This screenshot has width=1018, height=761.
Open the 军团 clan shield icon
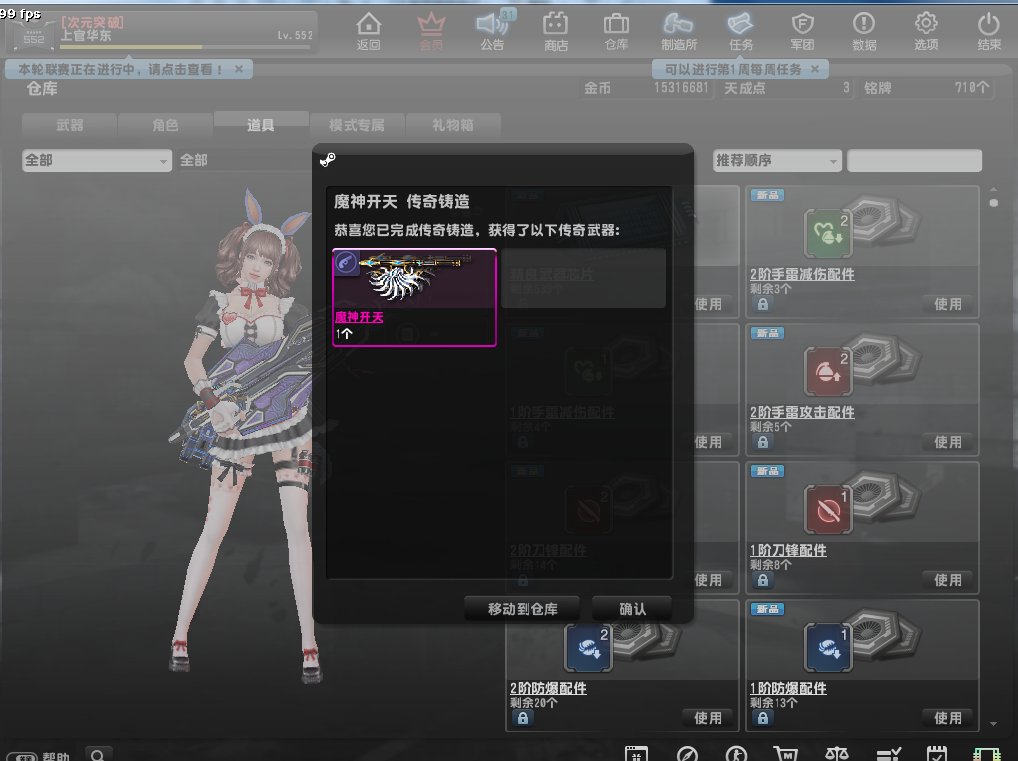(802, 31)
